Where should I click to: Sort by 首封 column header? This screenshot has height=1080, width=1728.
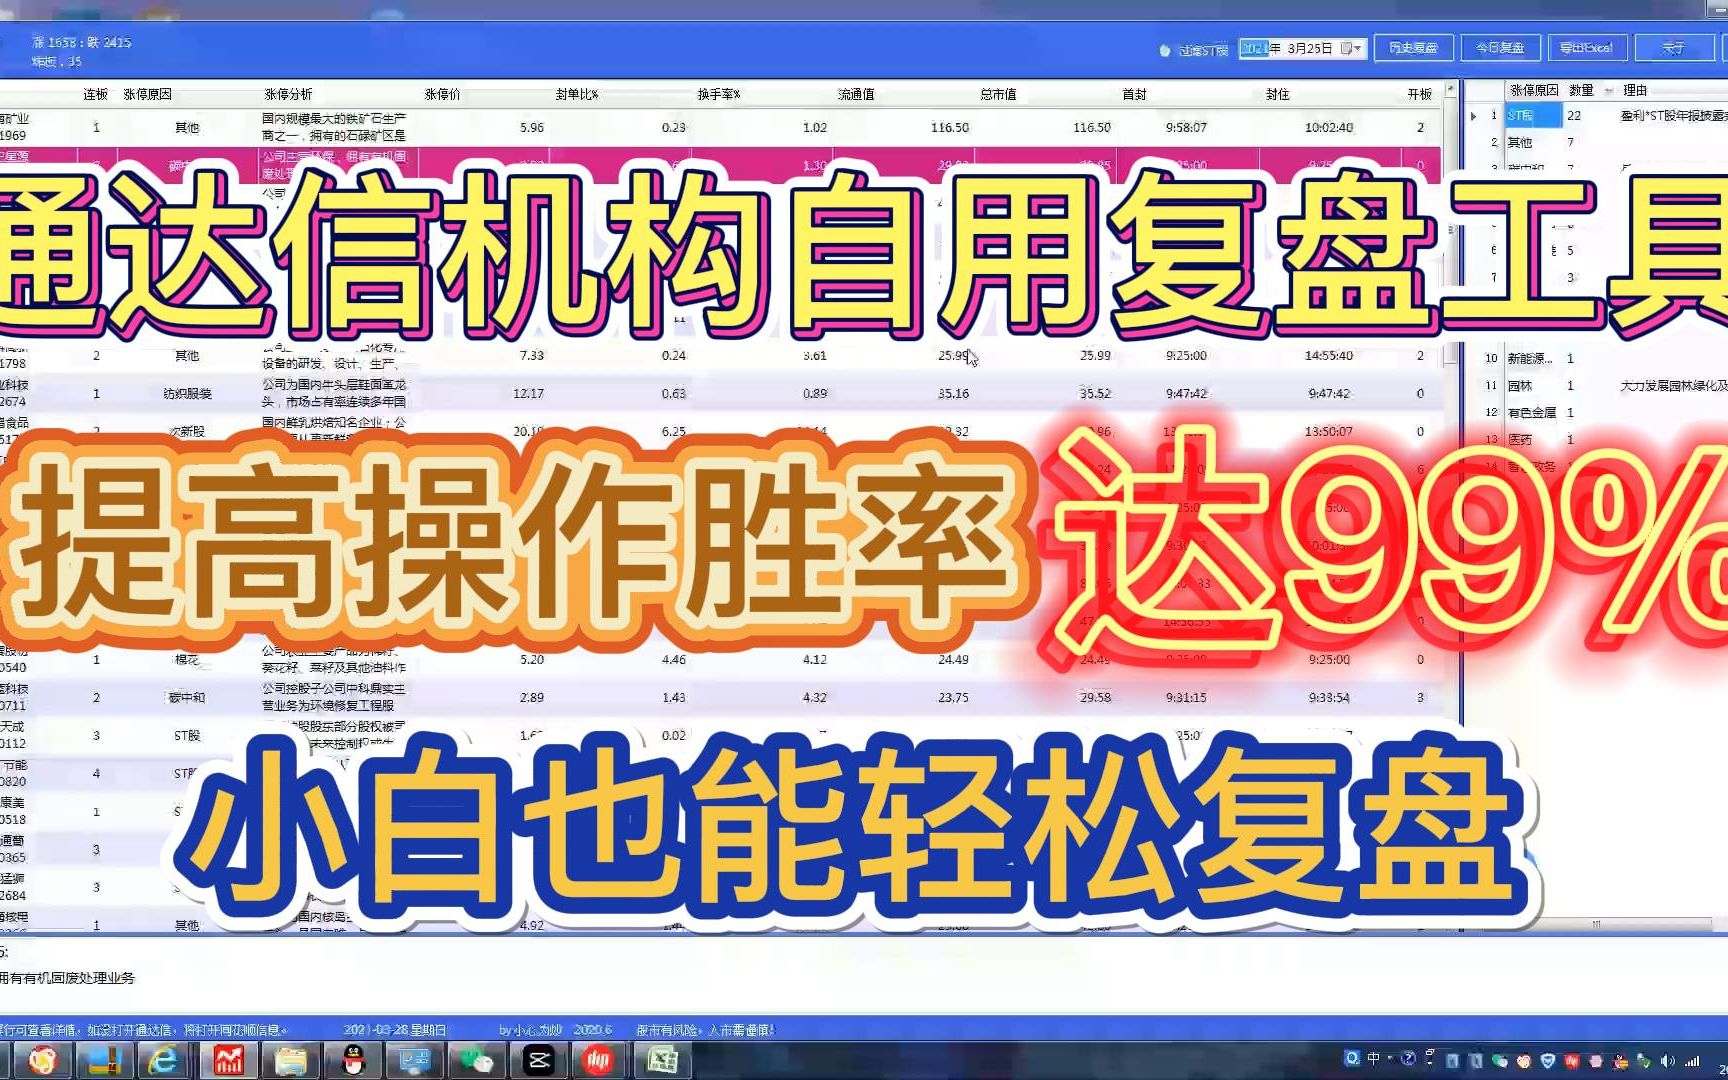(x=1134, y=94)
